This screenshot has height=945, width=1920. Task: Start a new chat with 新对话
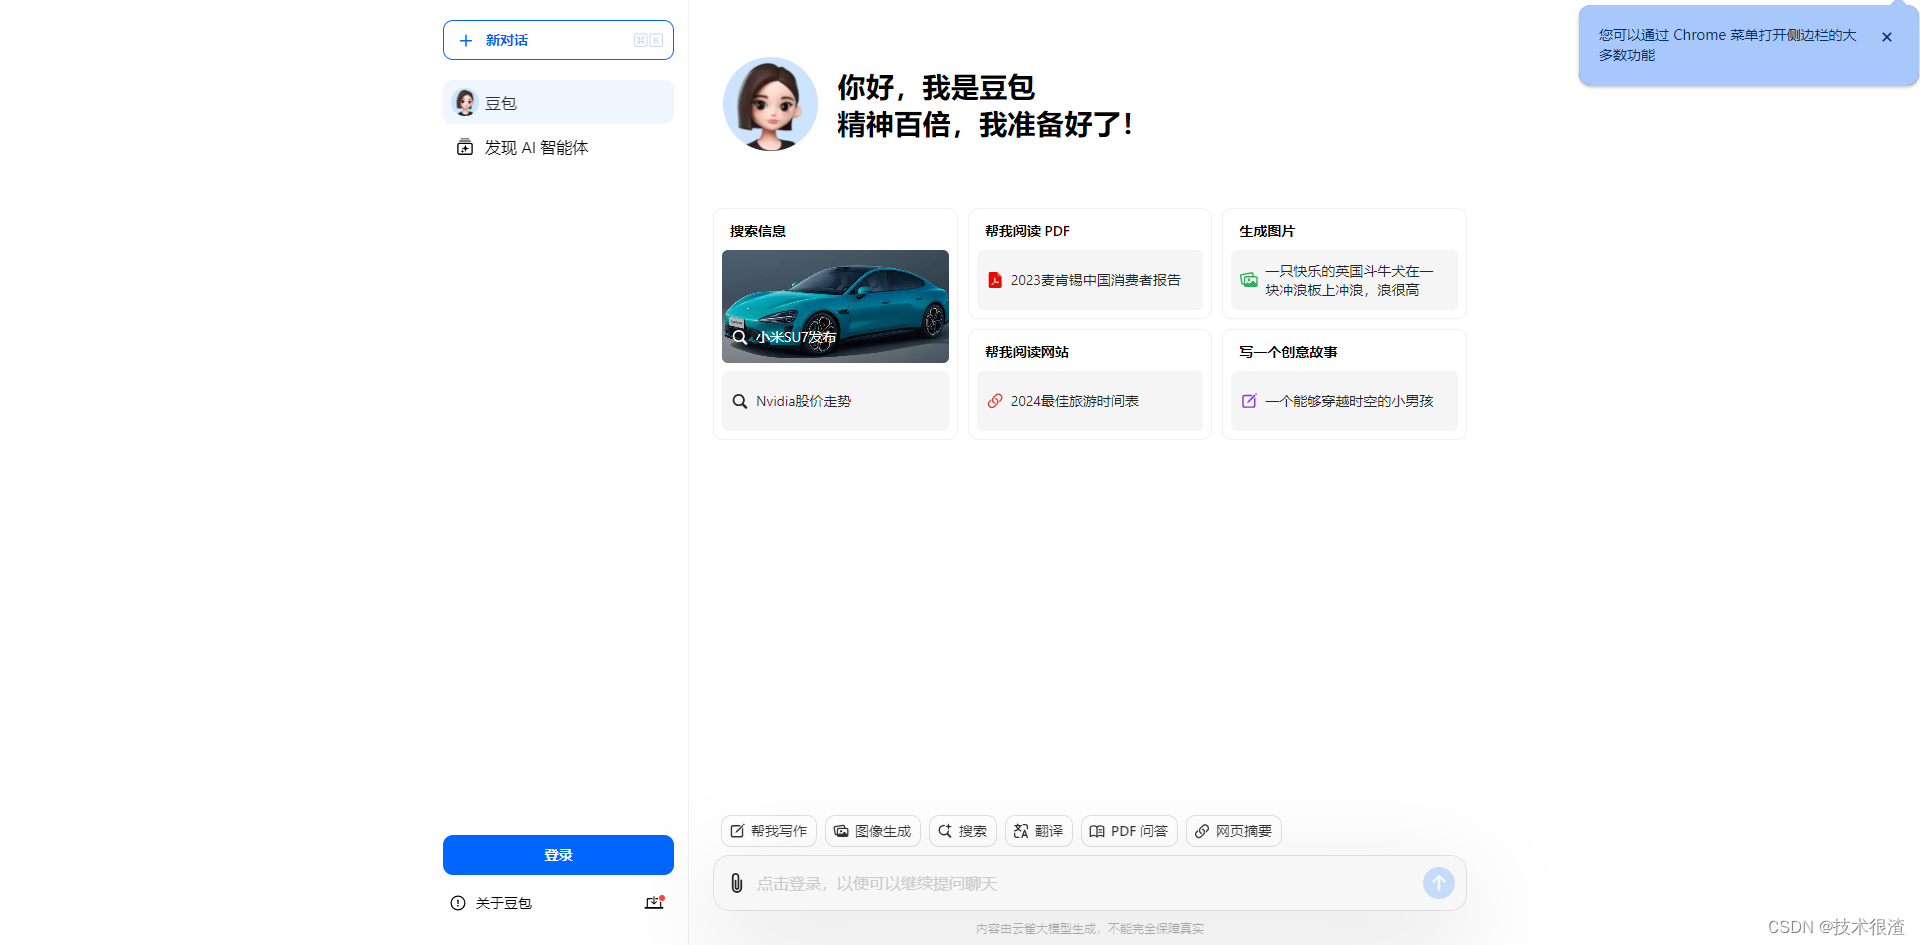558,40
